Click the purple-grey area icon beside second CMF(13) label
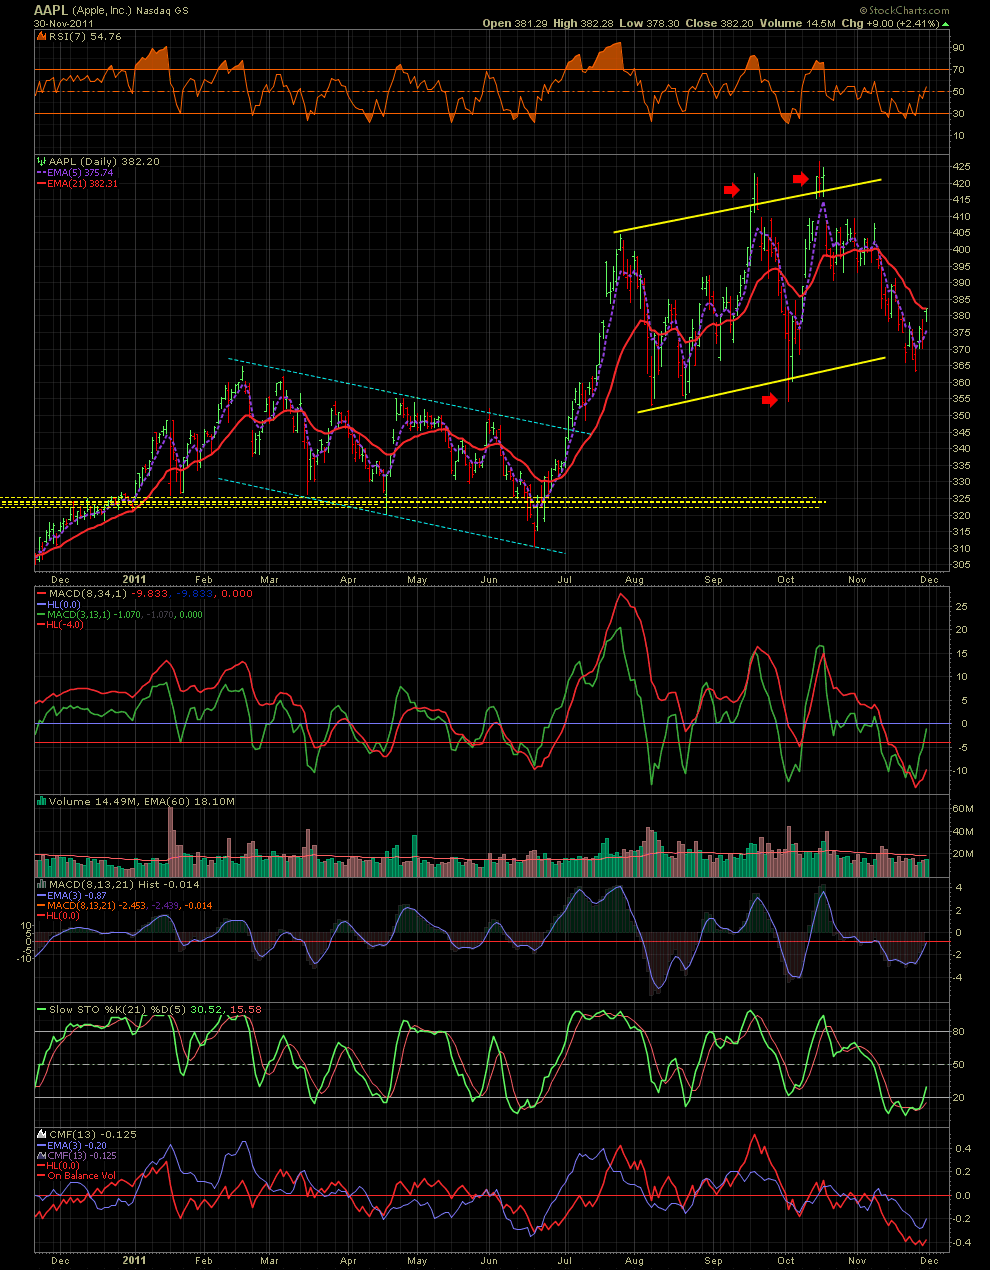The width and height of the screenshot is (990, 1270). pos(41,1155)
